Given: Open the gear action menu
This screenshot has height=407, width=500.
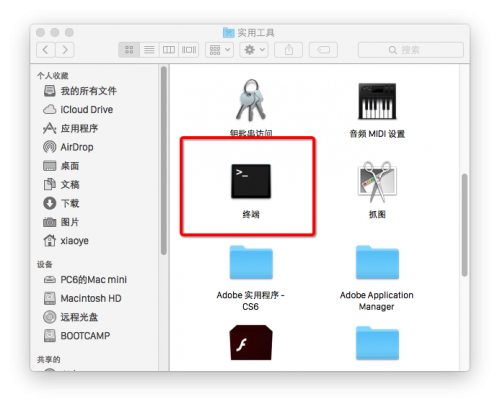Looking at the screenshot, I should [x=254, y=50].
